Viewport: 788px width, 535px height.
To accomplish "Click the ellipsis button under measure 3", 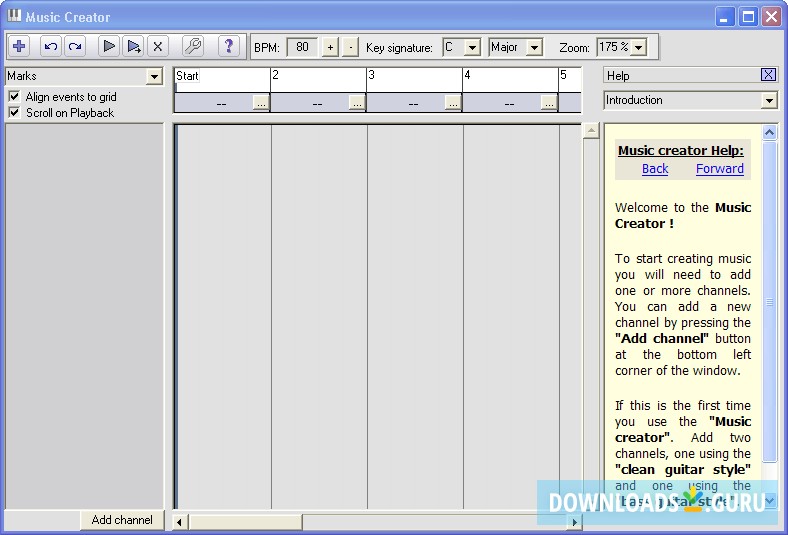I will [x=453, y=103].
